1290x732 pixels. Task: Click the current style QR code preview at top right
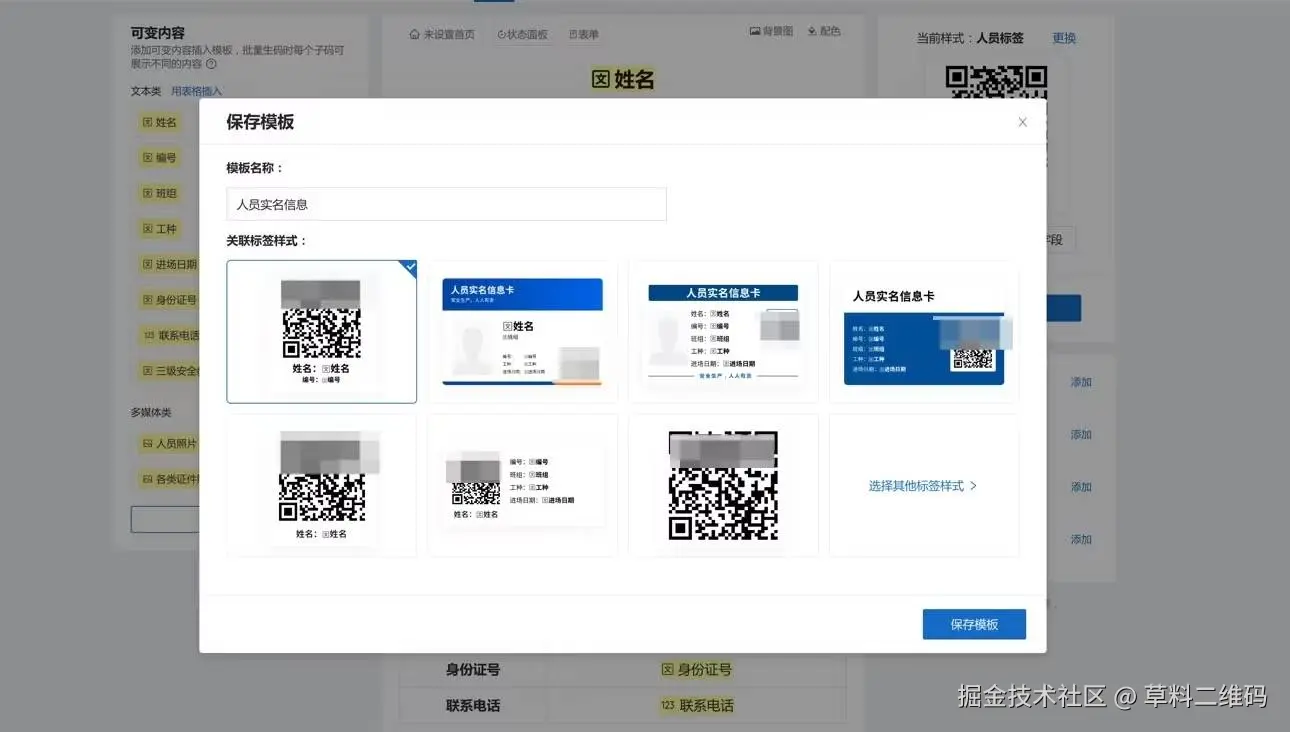(996, 82)
